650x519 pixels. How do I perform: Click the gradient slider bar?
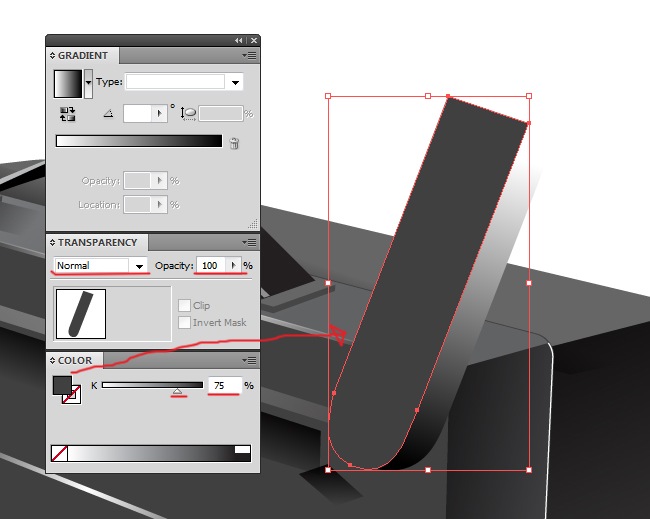click(x=139, y=141)
